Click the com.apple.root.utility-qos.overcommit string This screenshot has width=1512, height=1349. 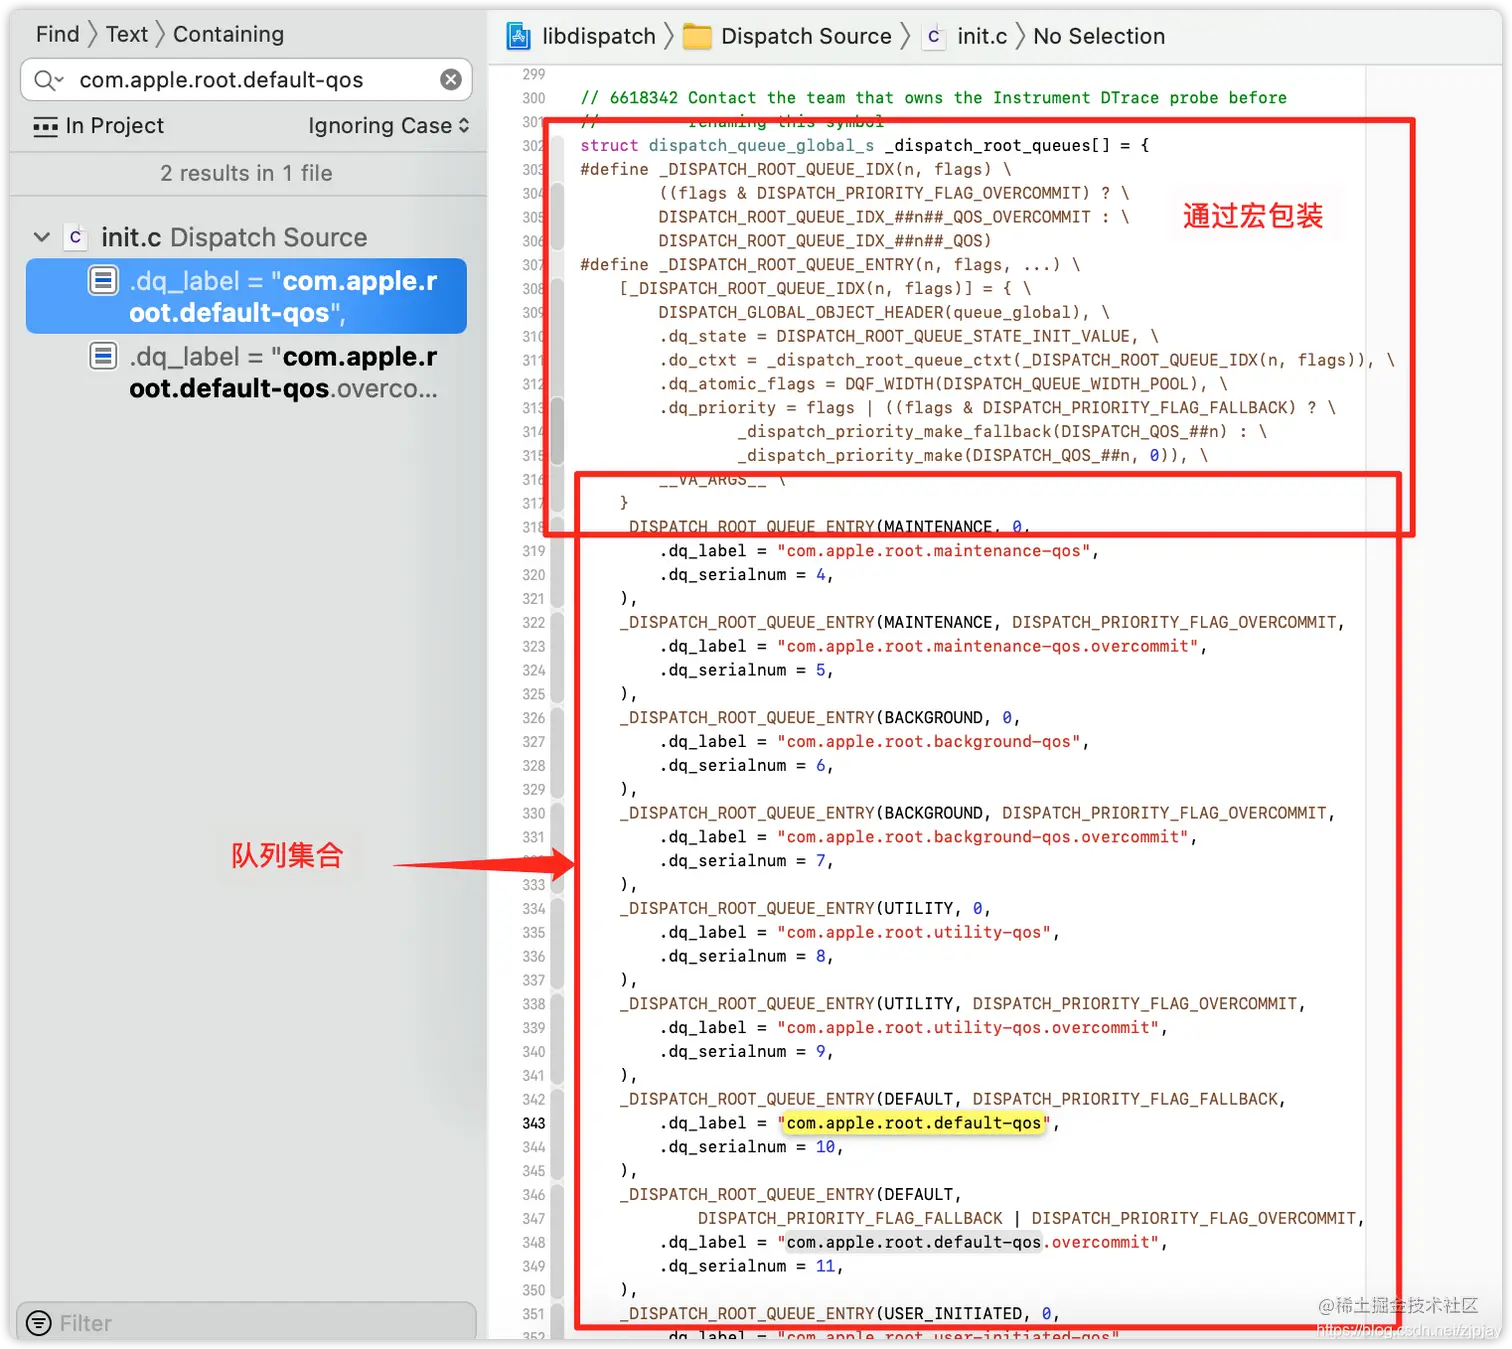(968, 1028)
